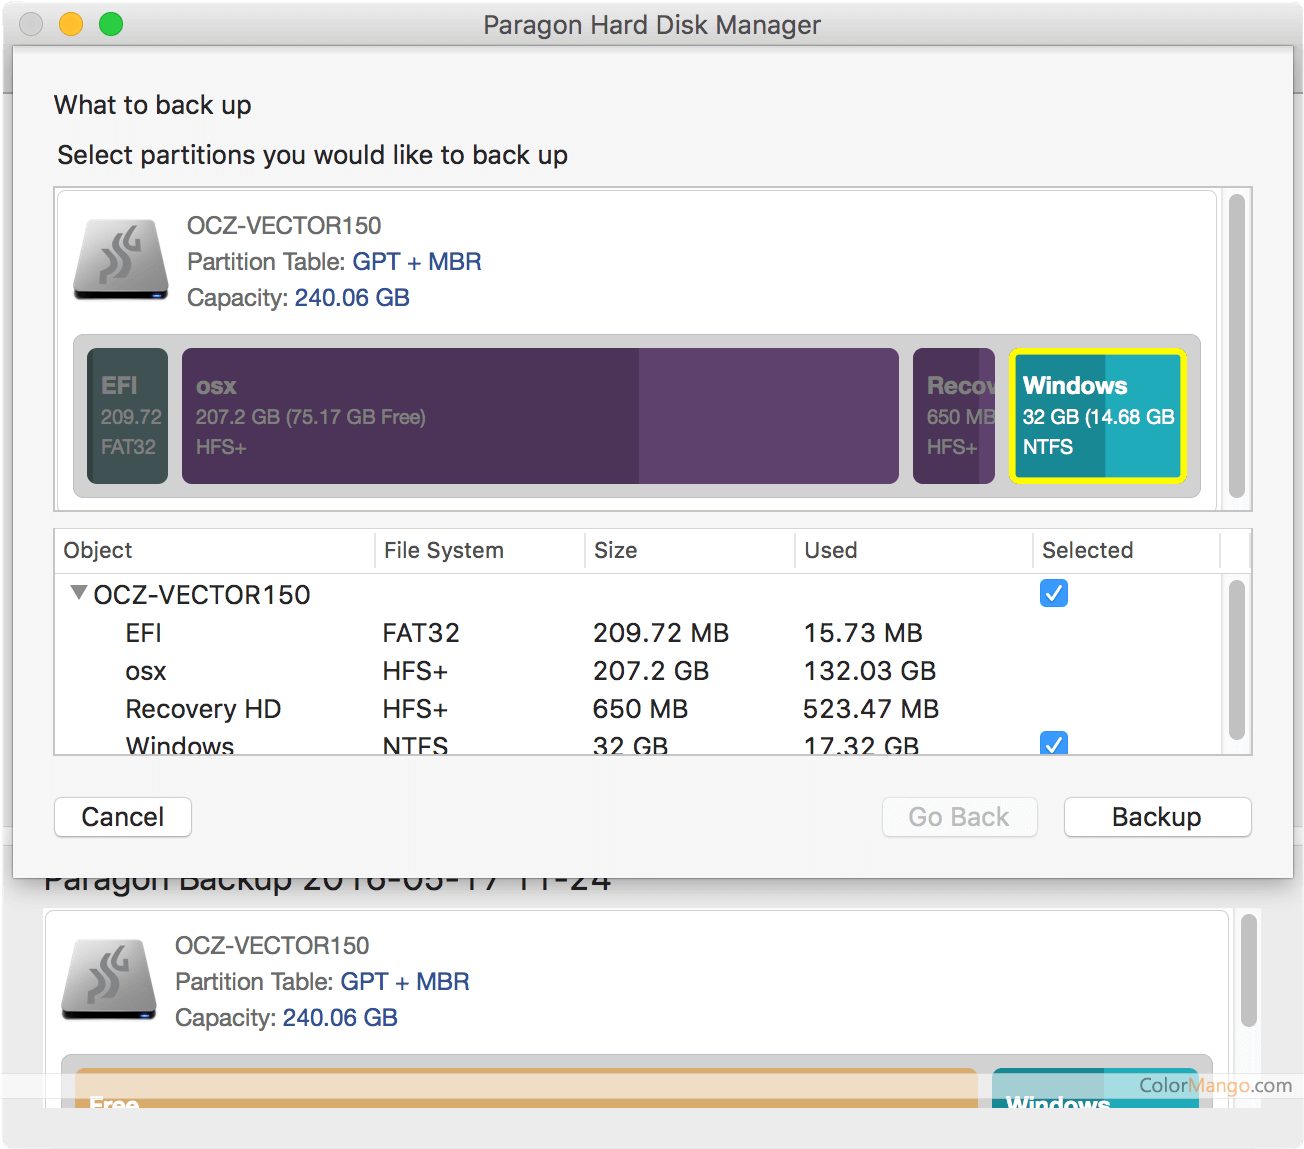Click the Size column header
1304x1149 pixels.
point(690,550)
